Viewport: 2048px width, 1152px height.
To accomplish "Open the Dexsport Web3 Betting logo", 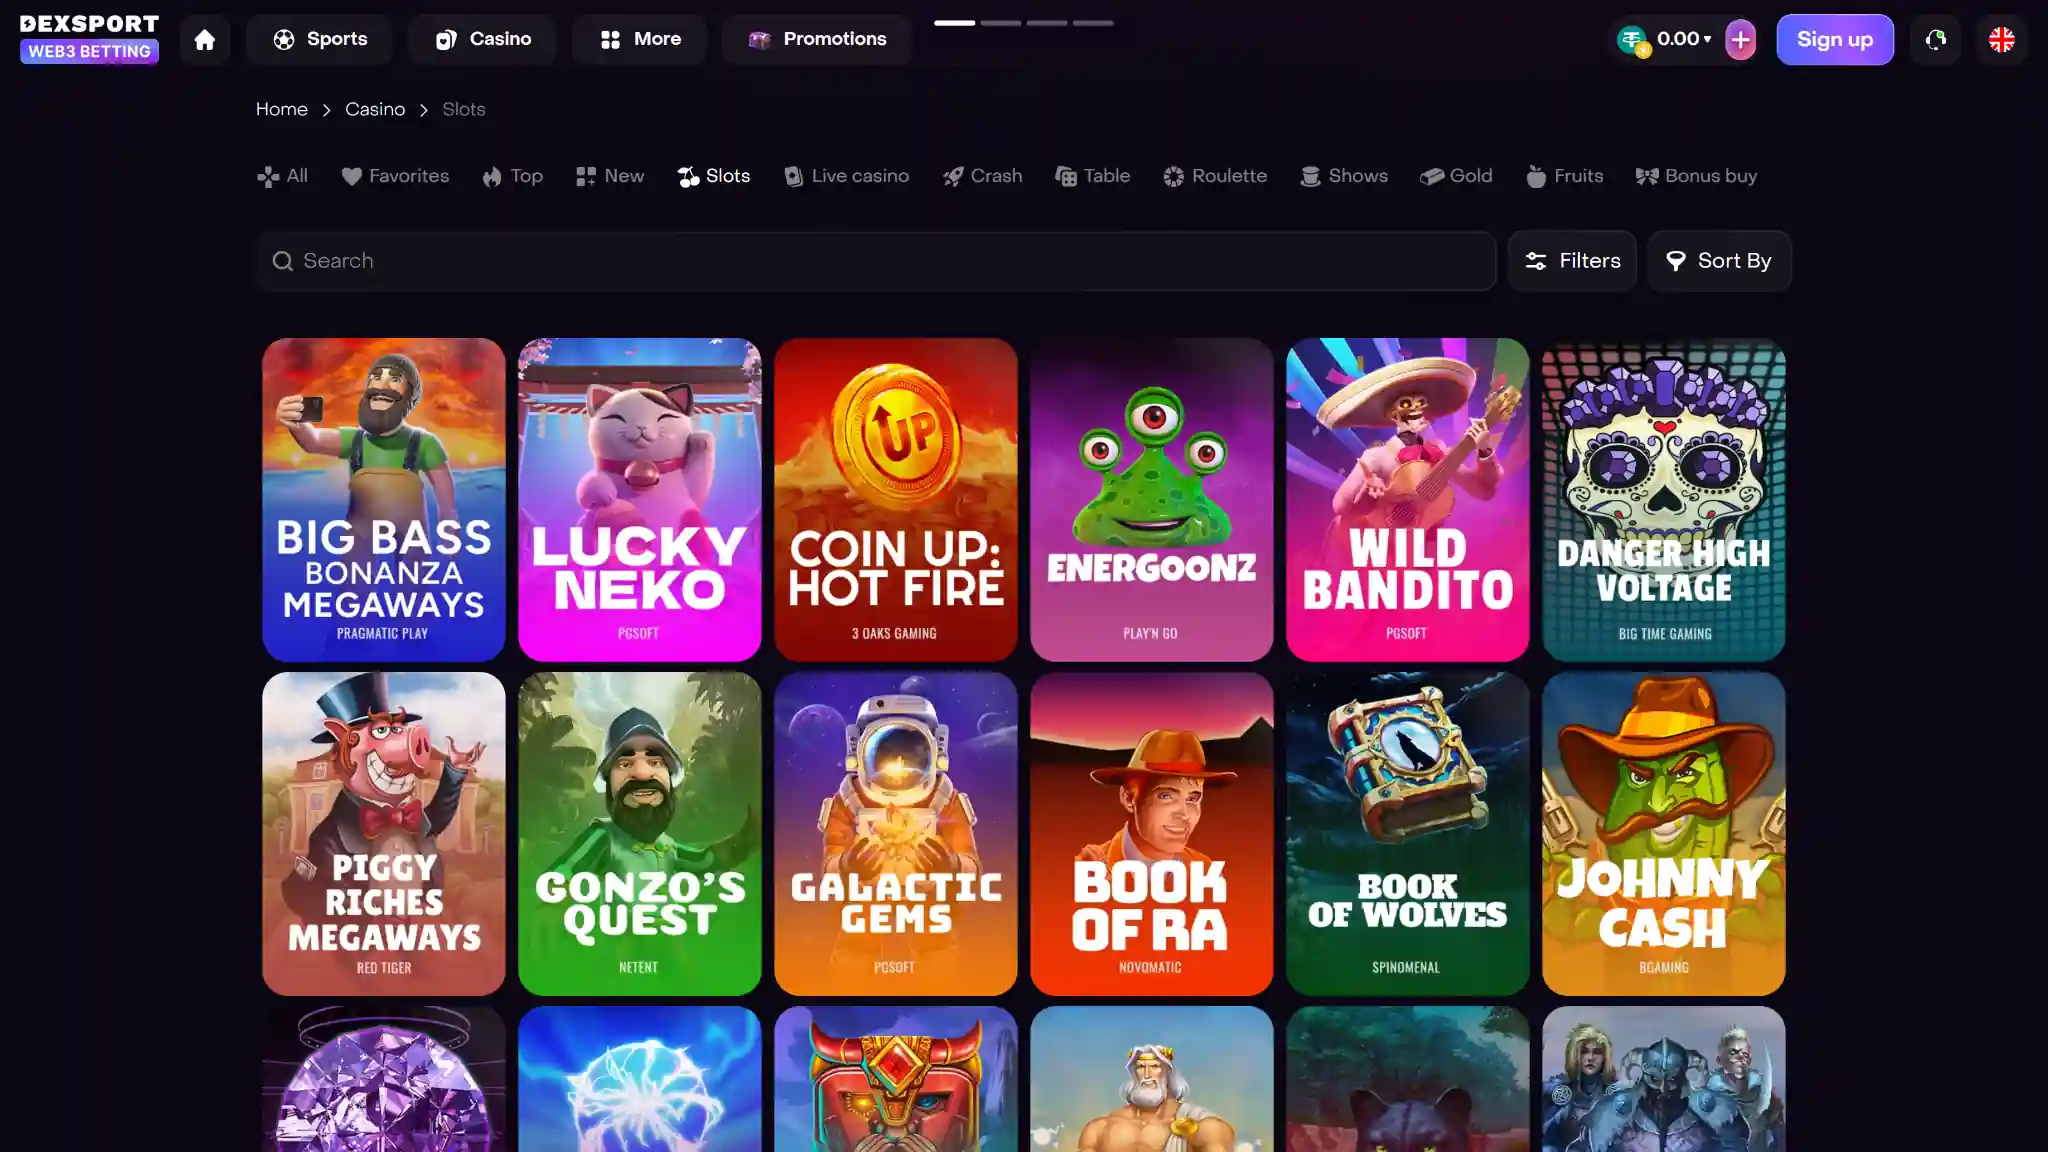I will 89,39.
